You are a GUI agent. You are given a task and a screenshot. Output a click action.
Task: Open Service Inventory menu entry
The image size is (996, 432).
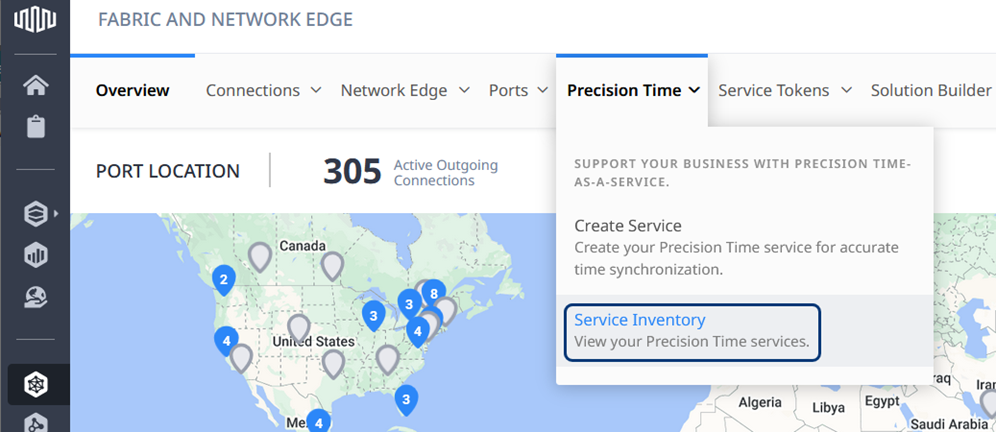(692, 330)
